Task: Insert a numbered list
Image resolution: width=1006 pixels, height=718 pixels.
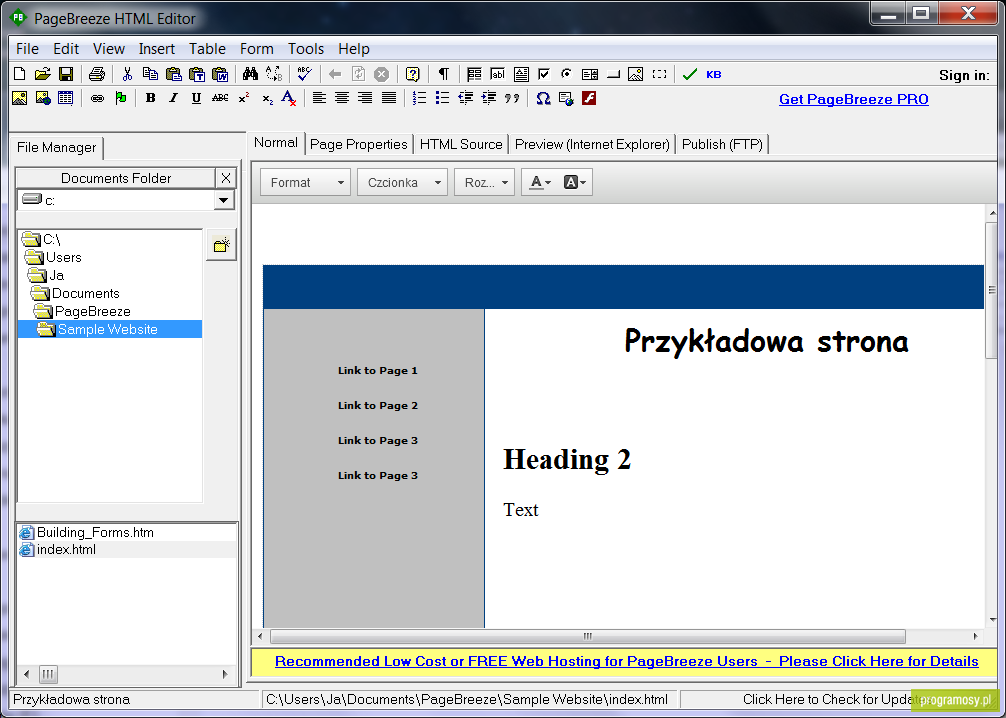Action: tap(419, 98)
